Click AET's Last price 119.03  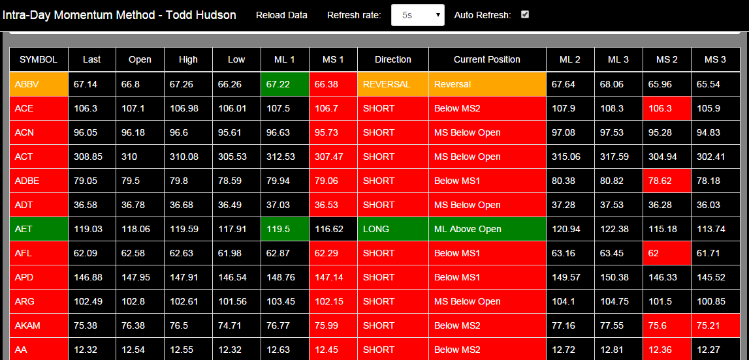pyautogui.click(x=92, y=229)
